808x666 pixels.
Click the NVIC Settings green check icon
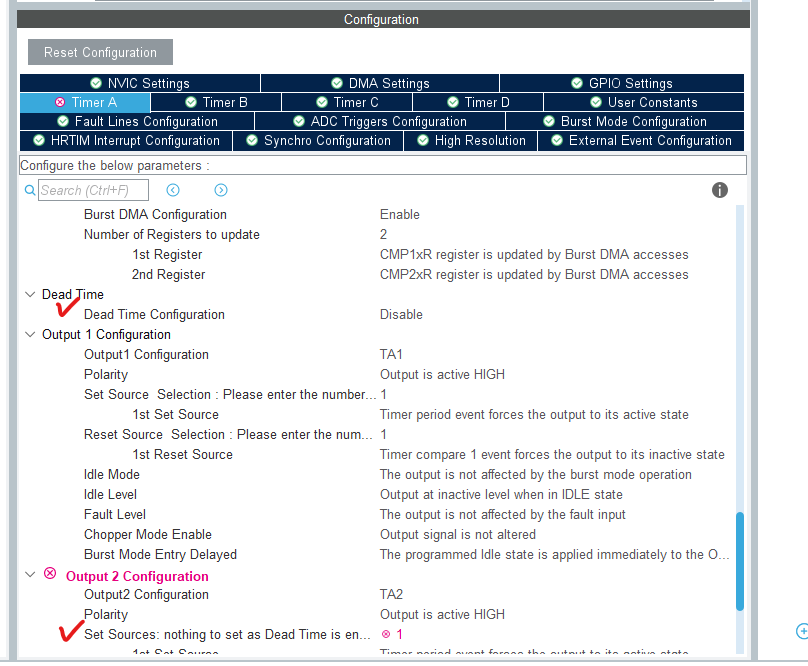pyautogui.click(x=96, y=83)
